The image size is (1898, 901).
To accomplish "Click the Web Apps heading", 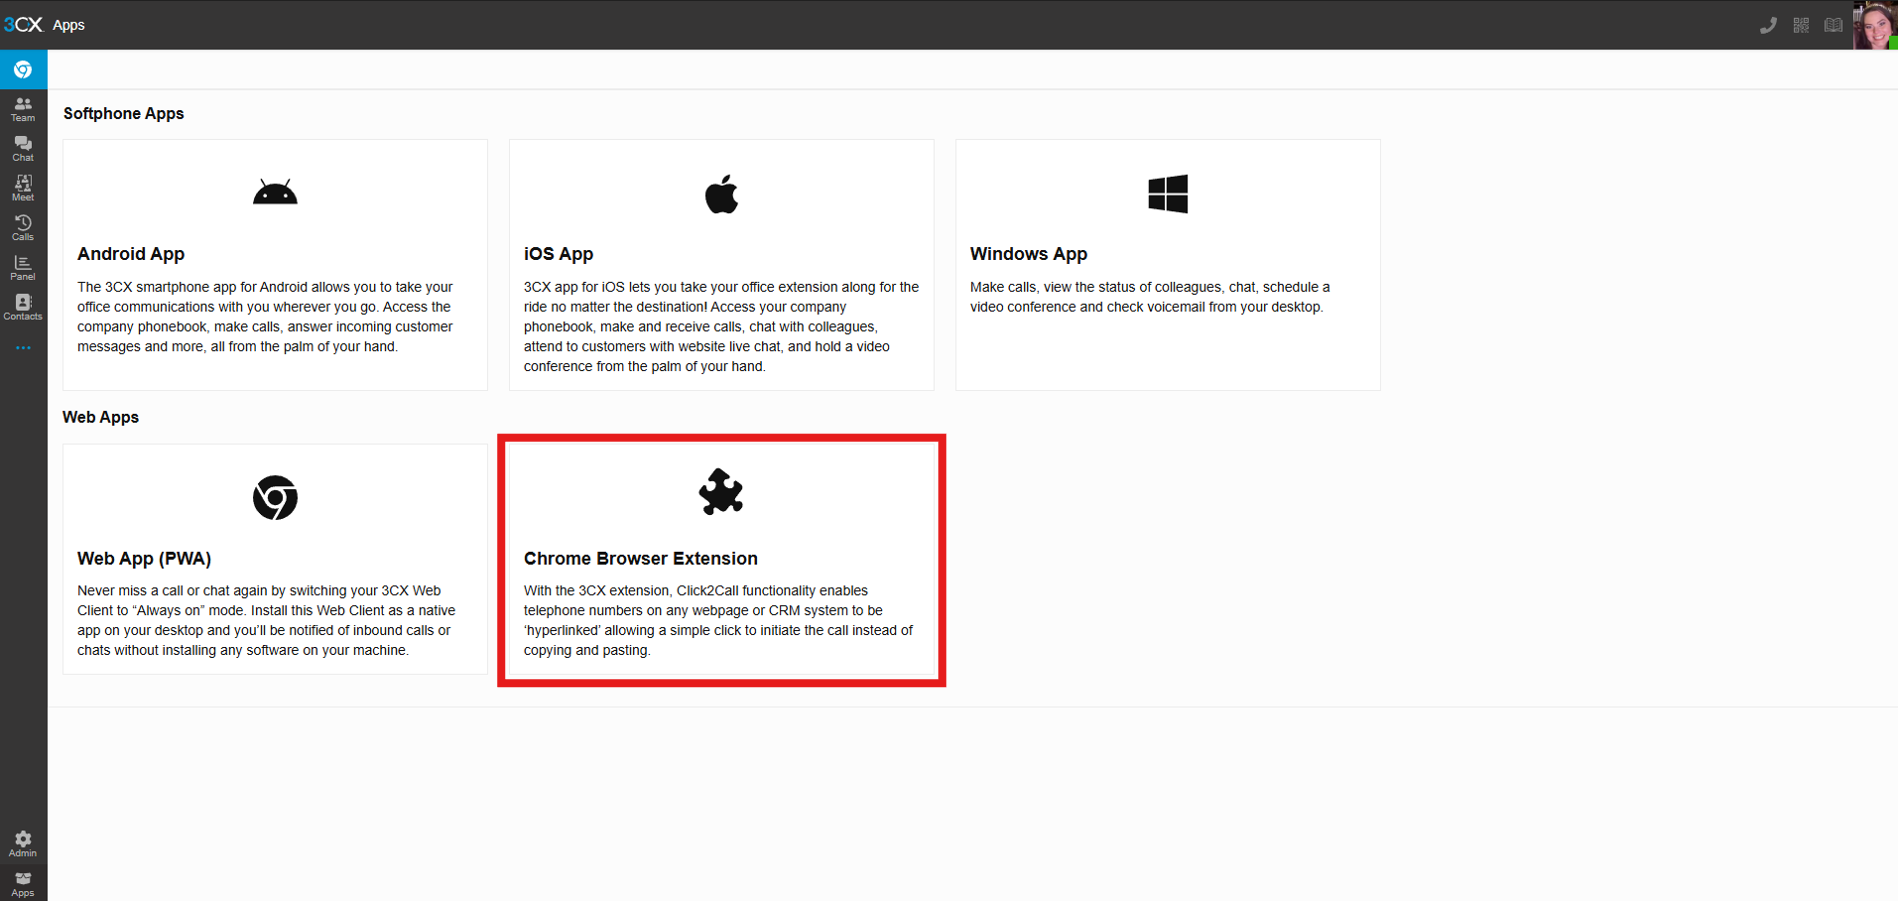I will tap(101, 417).
